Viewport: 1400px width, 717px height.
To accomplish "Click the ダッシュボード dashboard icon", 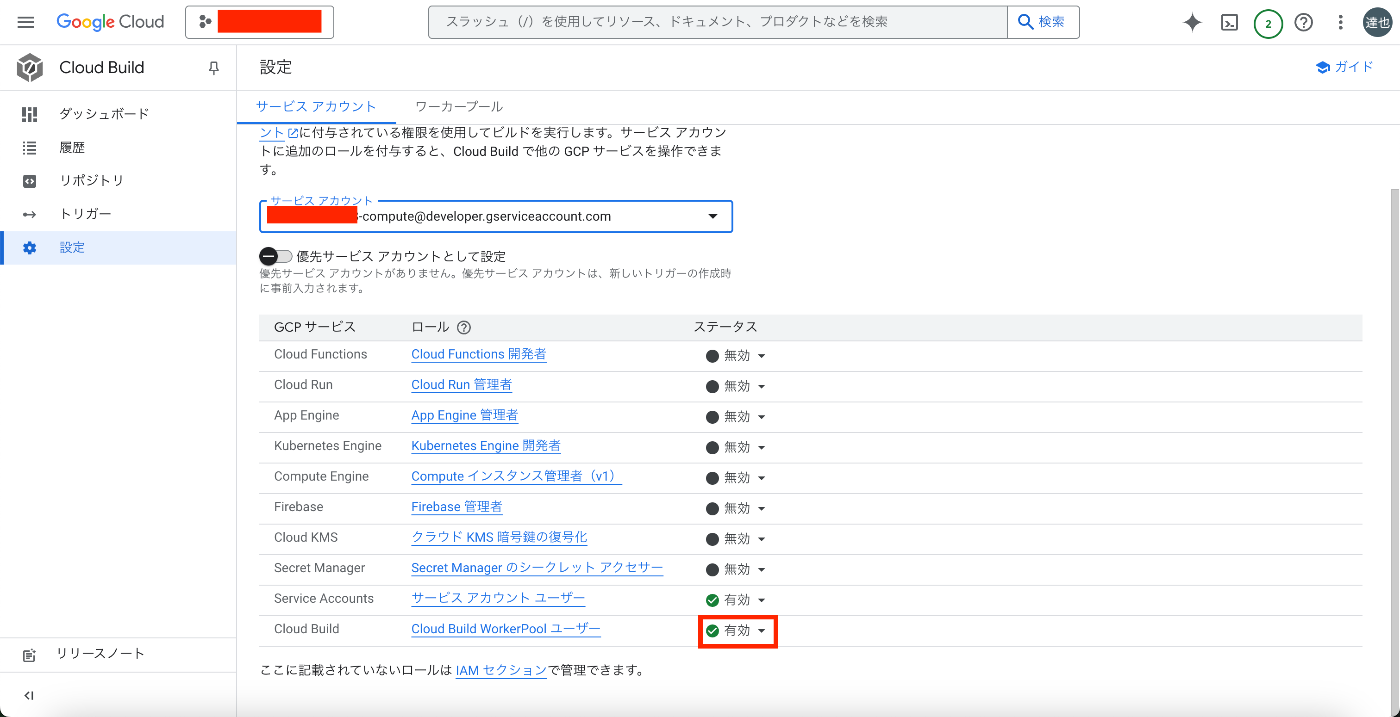I will (29, 114).
